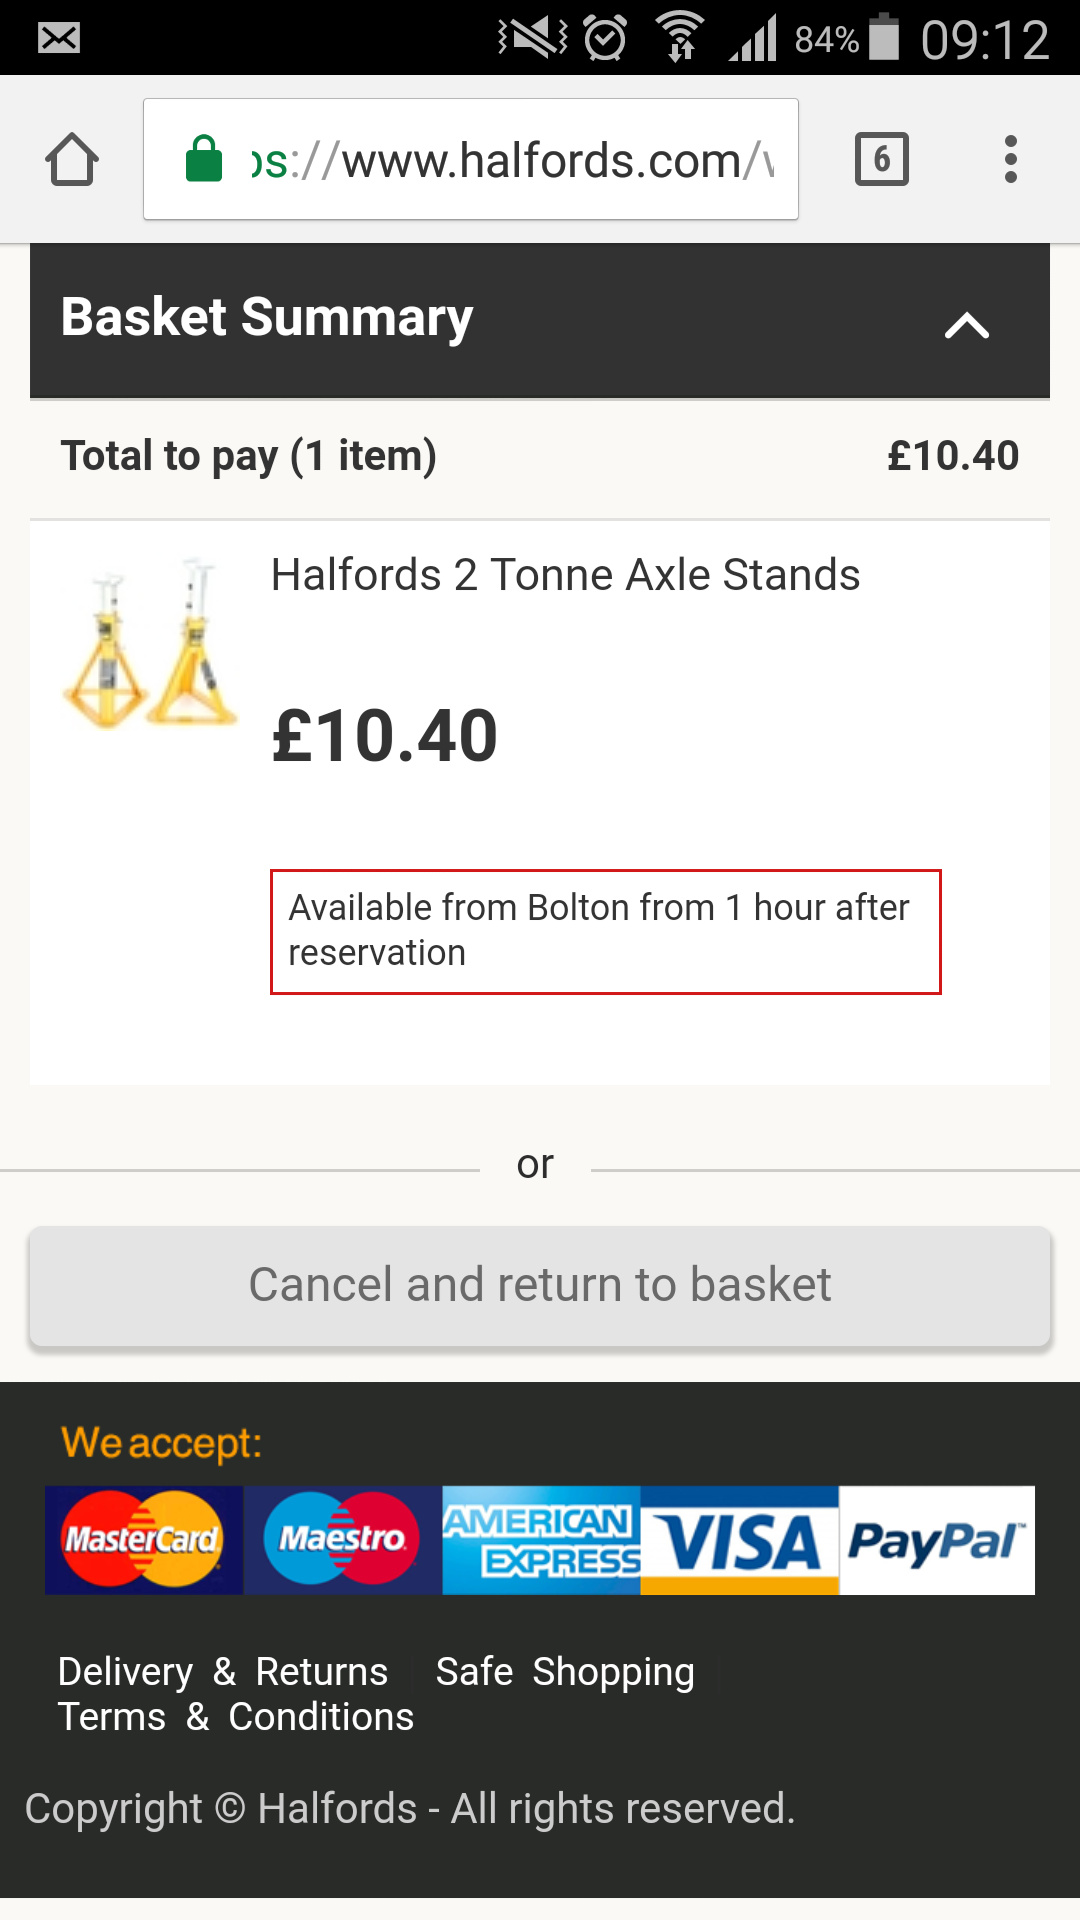Tap the battery indicator icon
The height and width of the screenshot is (1920, 1080).
click(884, 38)
